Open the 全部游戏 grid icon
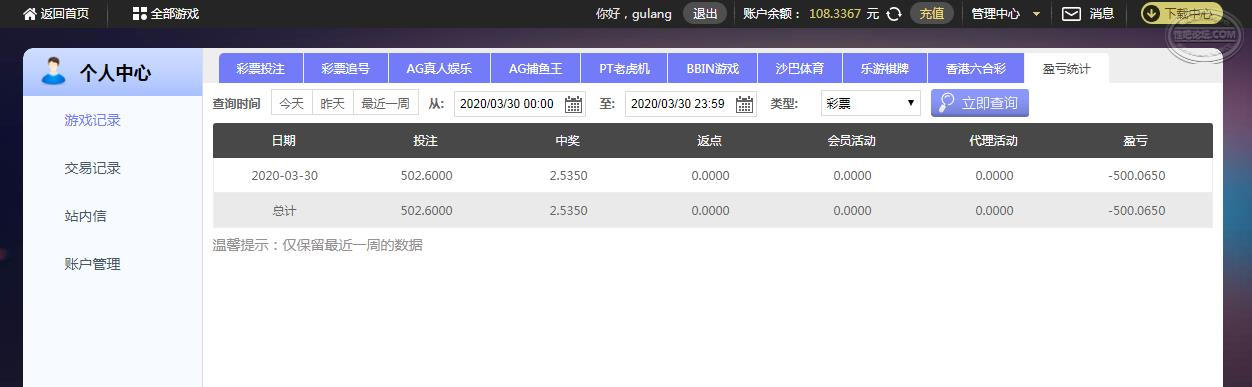The width and height of the screenshot is (1252, 387). click(139, 14)
